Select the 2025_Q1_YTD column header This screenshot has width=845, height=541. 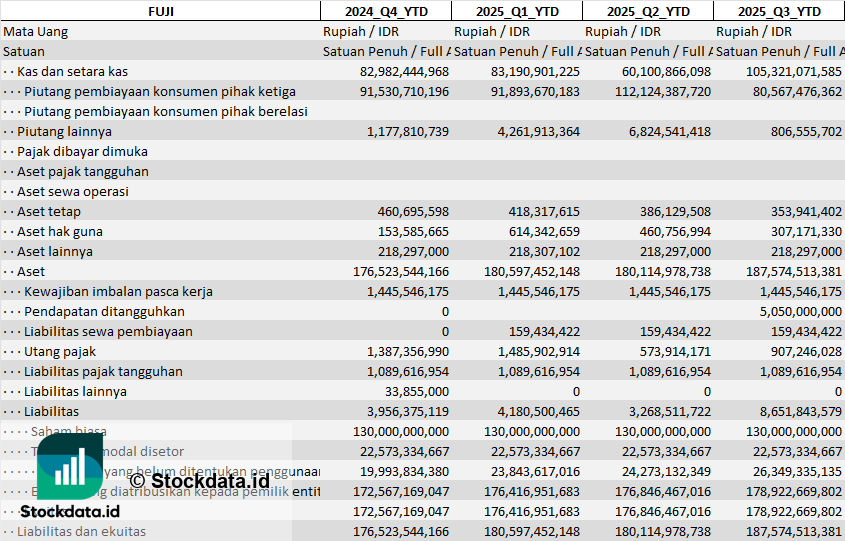pos(516,11)
